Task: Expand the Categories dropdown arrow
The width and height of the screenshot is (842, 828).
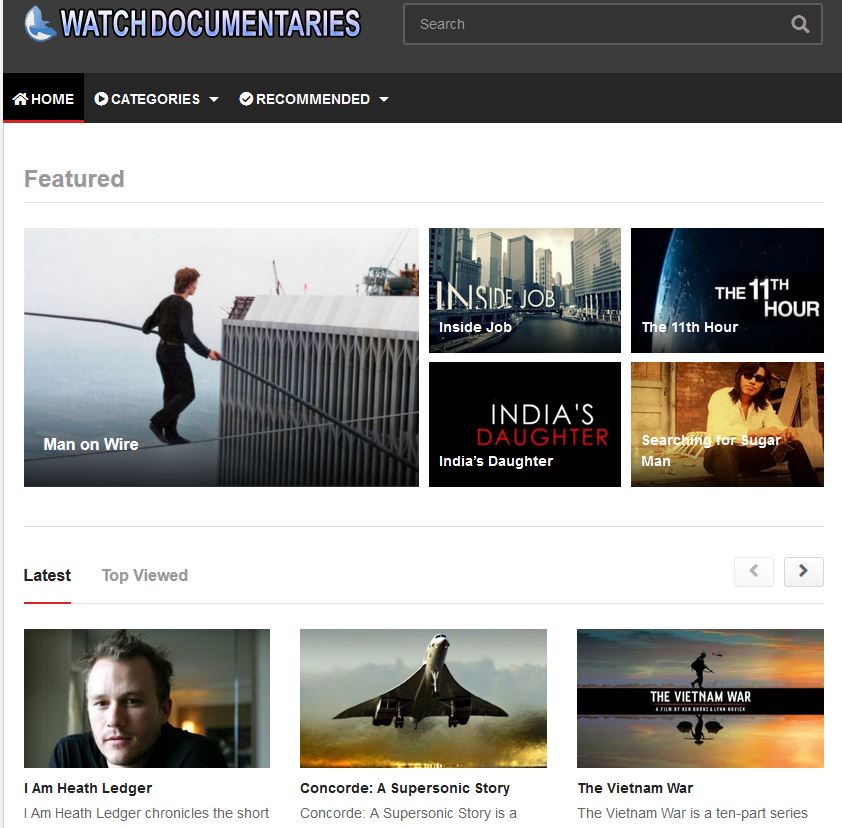Action: [214, 99]
